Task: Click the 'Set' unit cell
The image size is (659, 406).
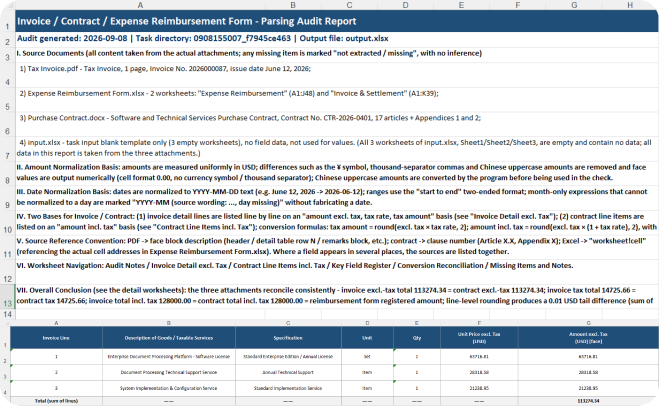Action: coord(367,356)
